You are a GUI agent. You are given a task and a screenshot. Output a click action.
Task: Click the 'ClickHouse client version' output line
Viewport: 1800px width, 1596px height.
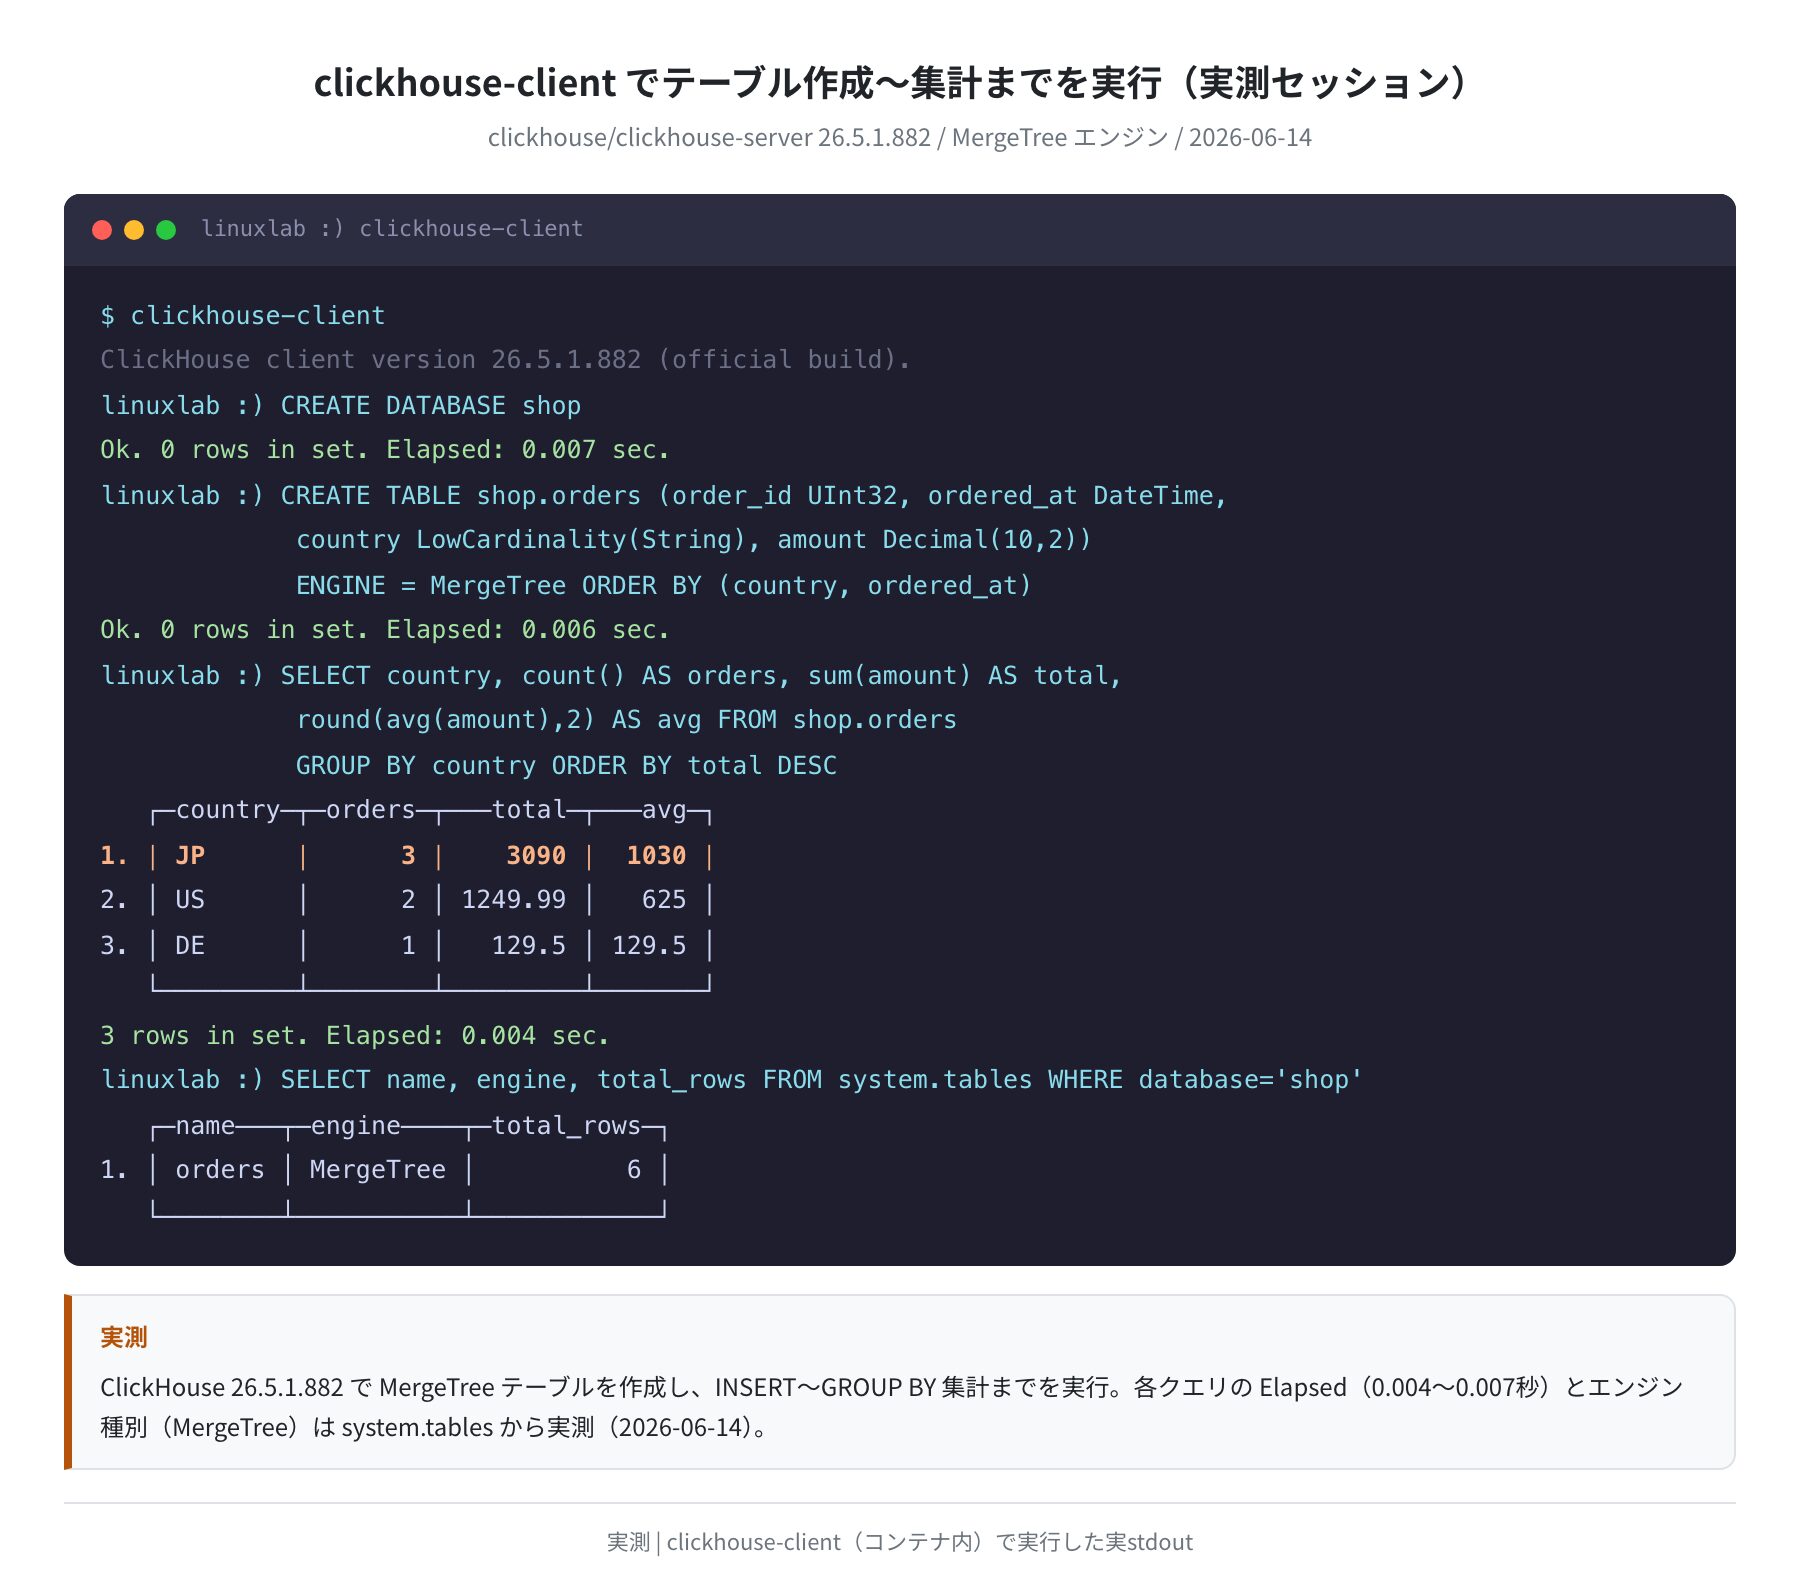pos(506,360)
